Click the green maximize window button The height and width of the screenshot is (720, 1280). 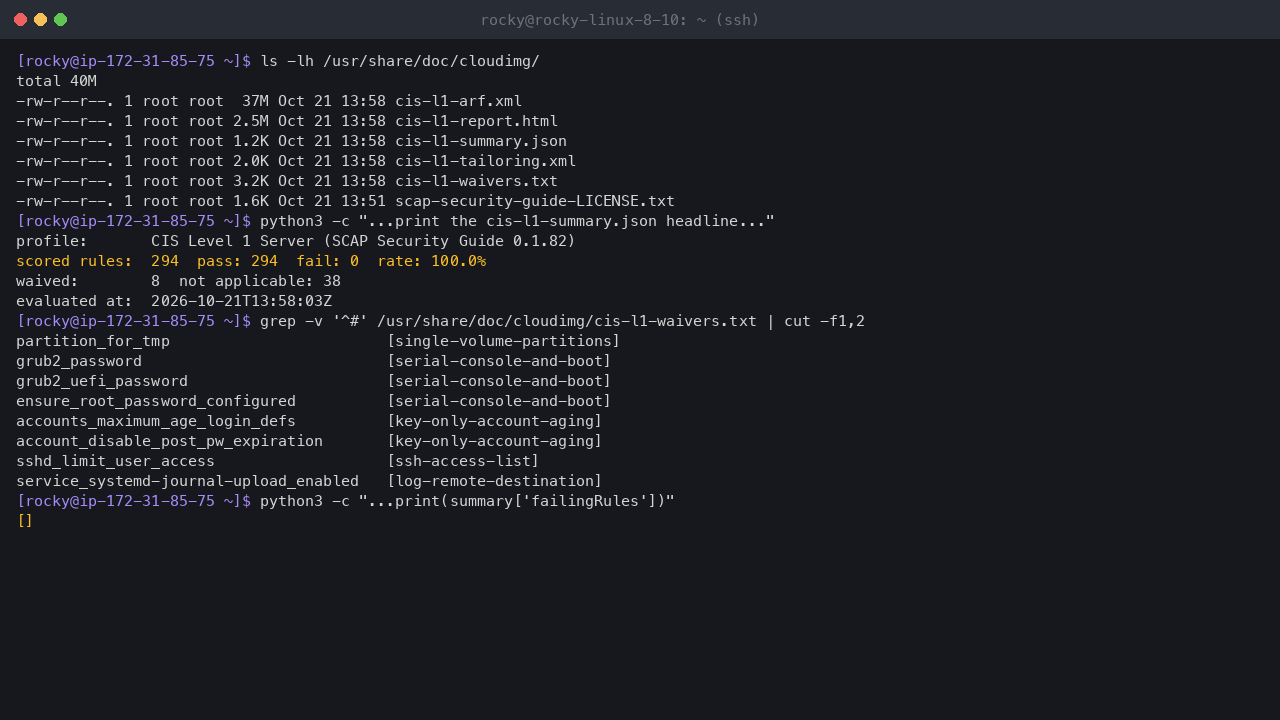pyautogui.click(x=60, y=20)
